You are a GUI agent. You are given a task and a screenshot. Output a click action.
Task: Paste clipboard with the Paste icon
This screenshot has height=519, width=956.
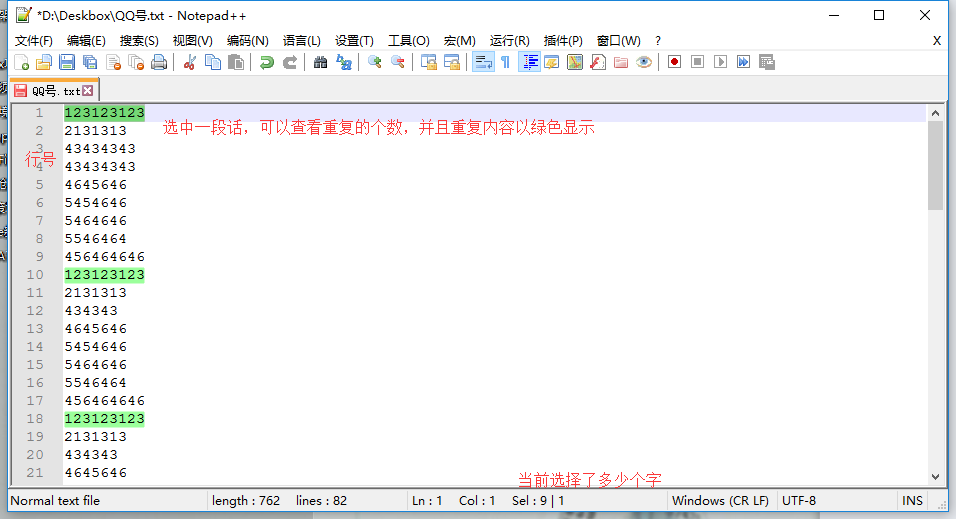click(x=236, y=62)
